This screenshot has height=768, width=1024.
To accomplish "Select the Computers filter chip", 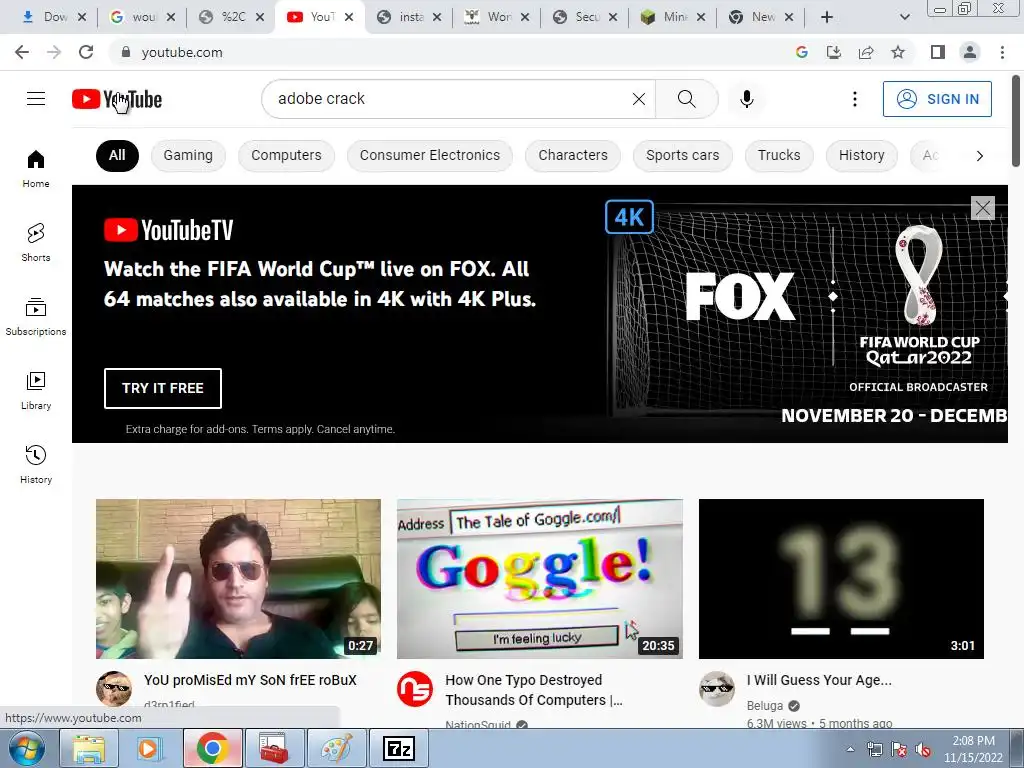I will (286, 155).
